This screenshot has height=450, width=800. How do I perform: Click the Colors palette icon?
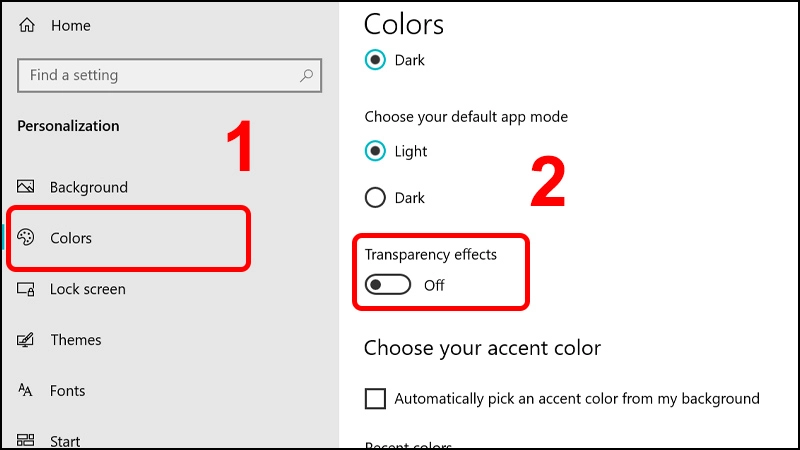26,237
